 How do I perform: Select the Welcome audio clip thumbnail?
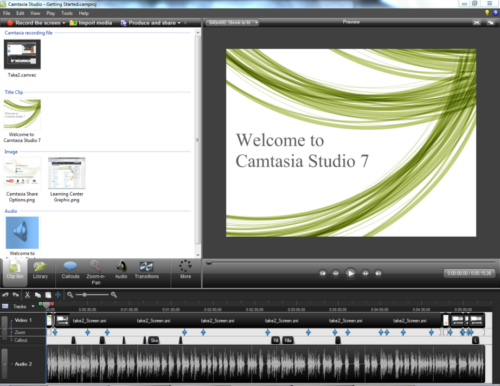[22, 233]
